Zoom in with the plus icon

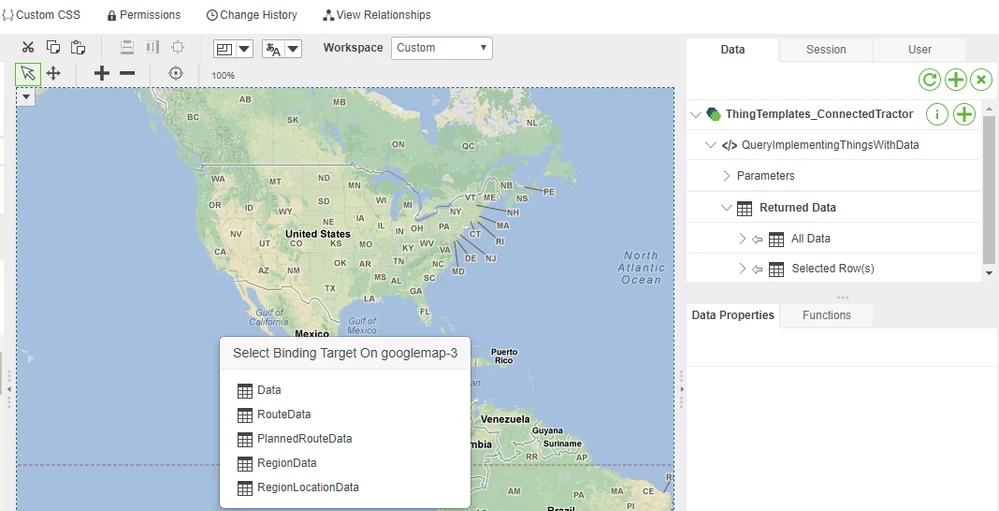pos(101,73)
